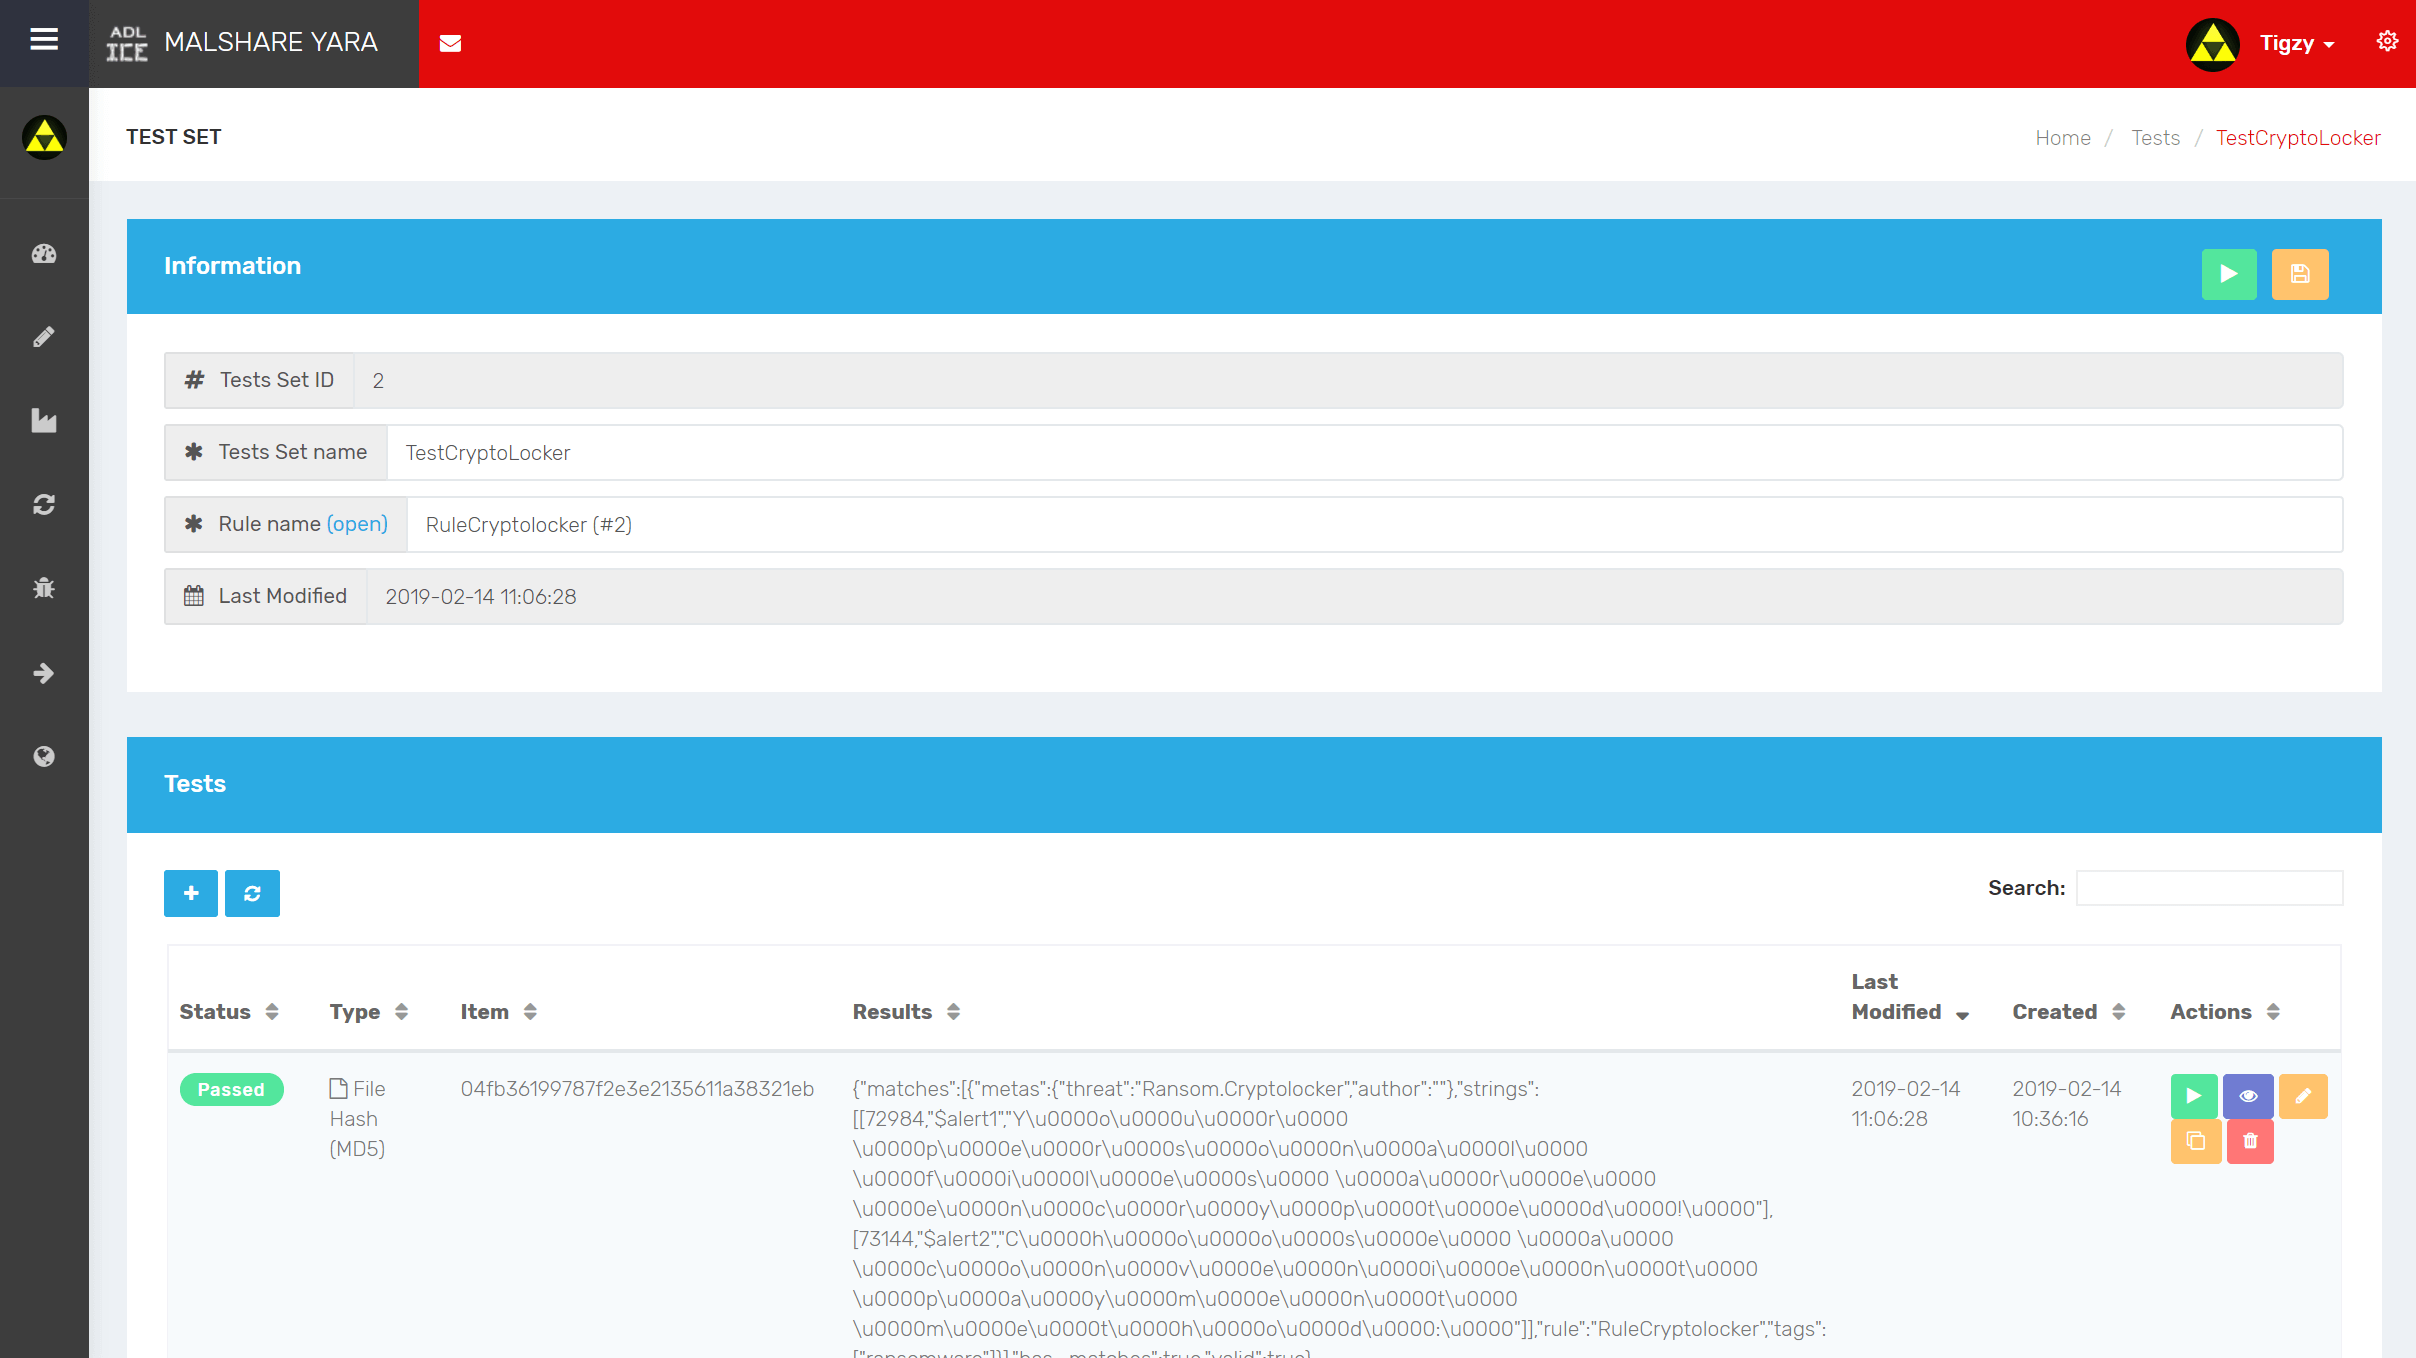
Task: Click the globe sidebar icon
Action: tap(44, 756)
